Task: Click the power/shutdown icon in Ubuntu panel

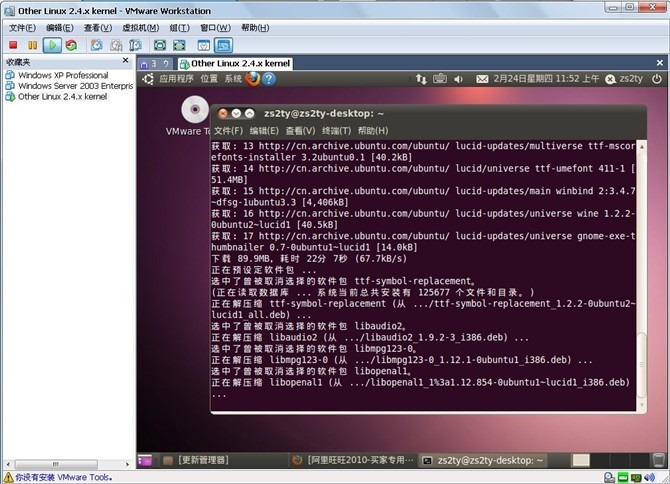Action: [657, 79]
